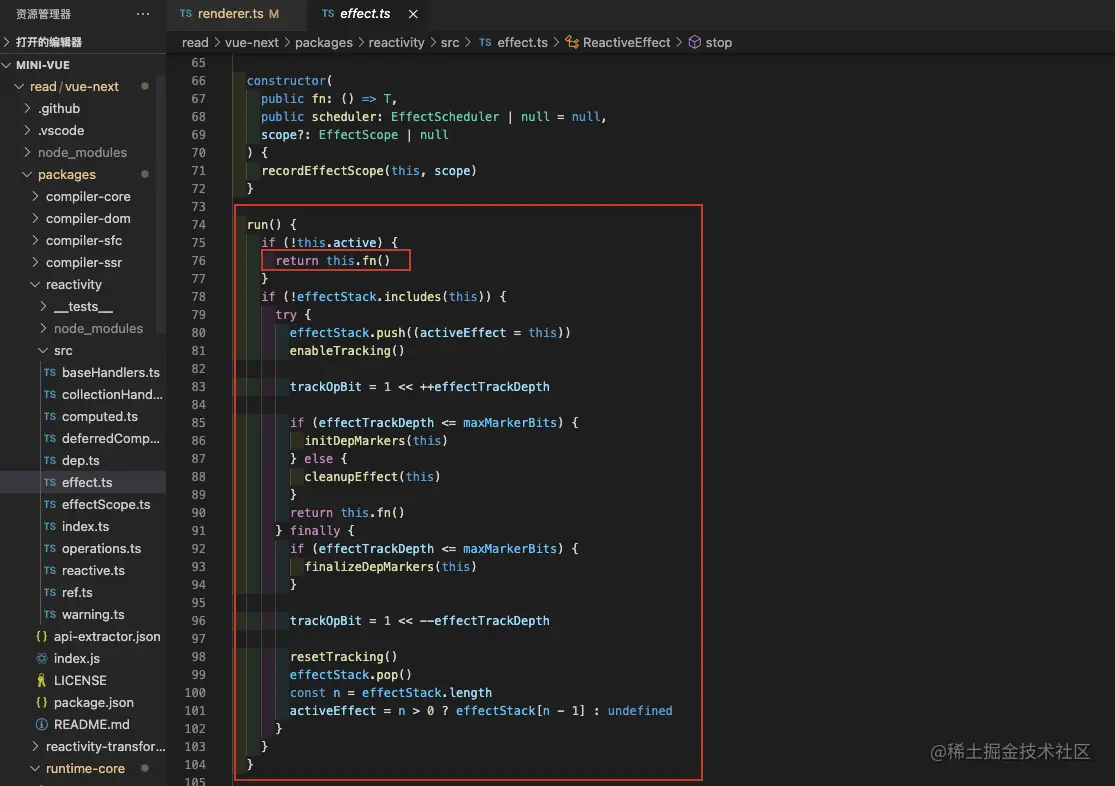Open api-extractor.json braces icon
This screenshot has height=786, width=1115.
point(42,637)
